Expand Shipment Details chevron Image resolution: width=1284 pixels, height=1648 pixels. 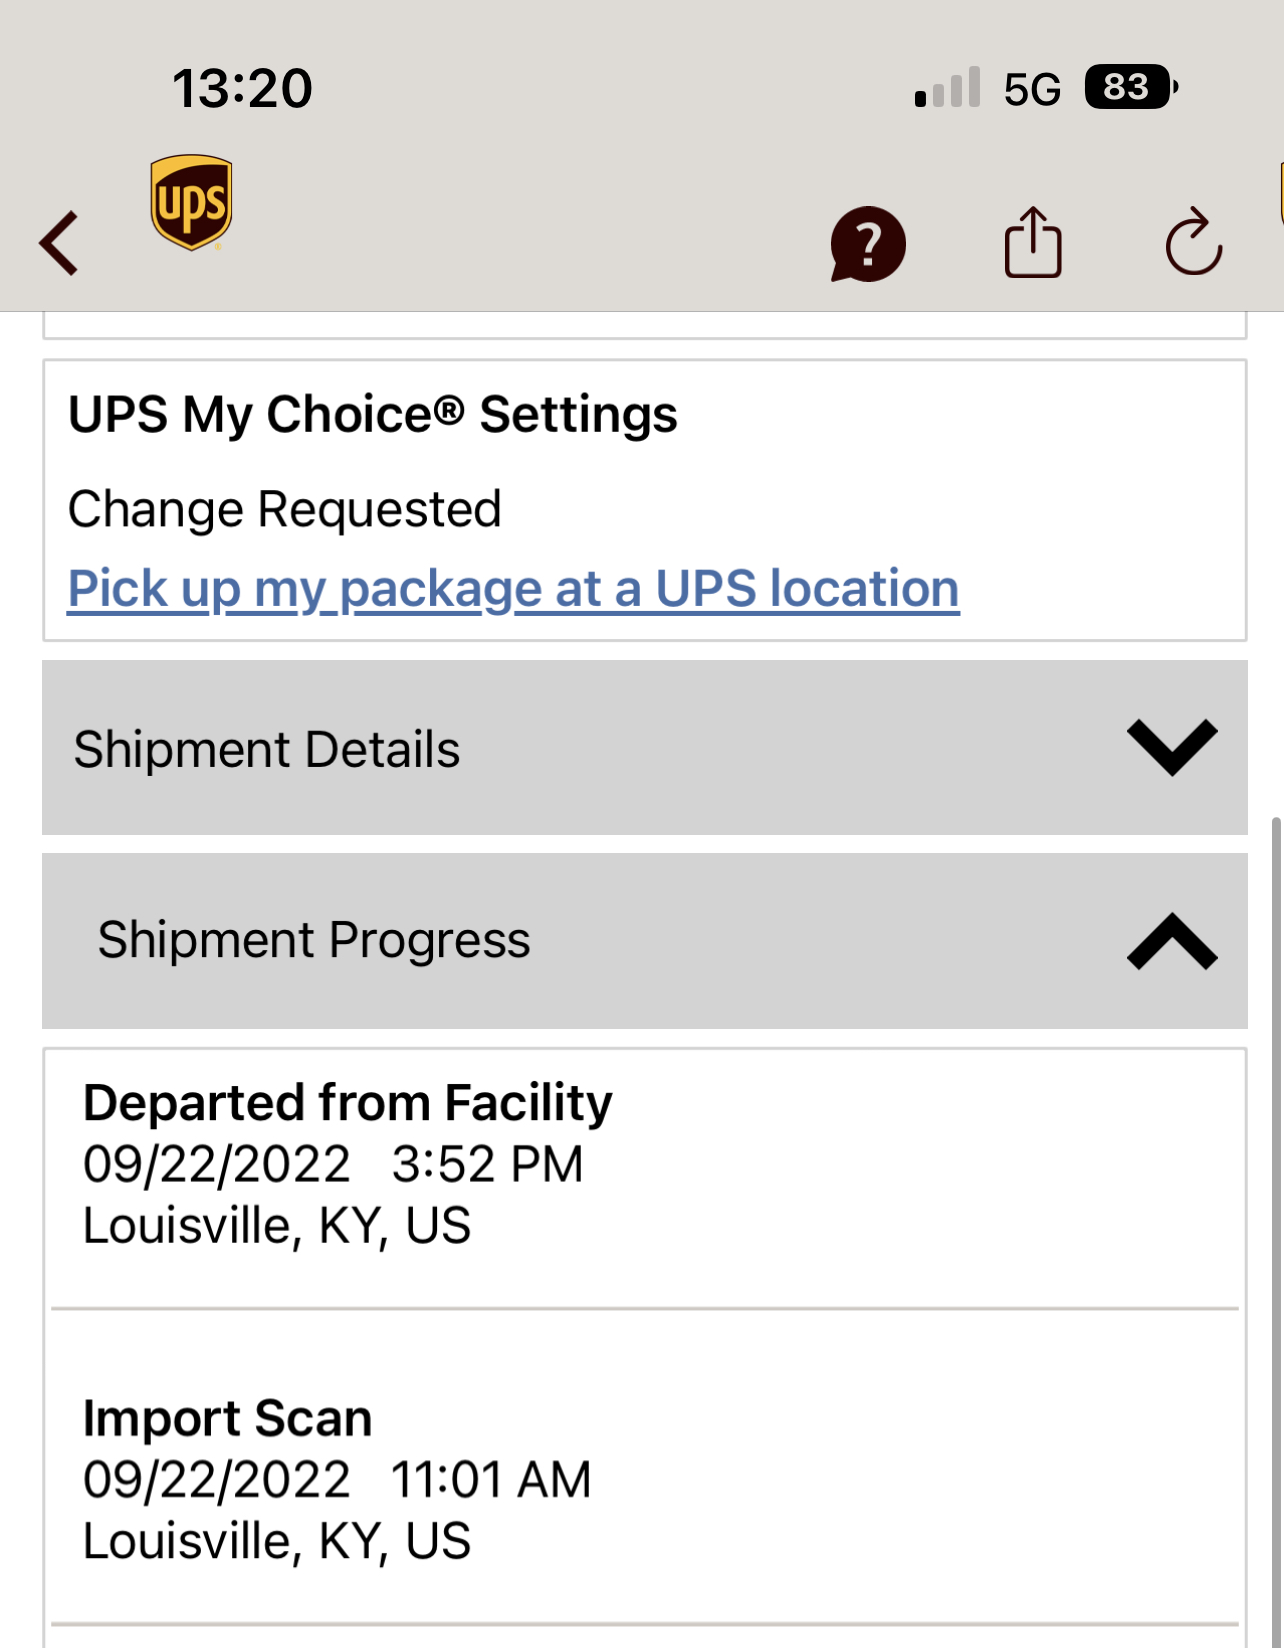tap(1171, 747)
